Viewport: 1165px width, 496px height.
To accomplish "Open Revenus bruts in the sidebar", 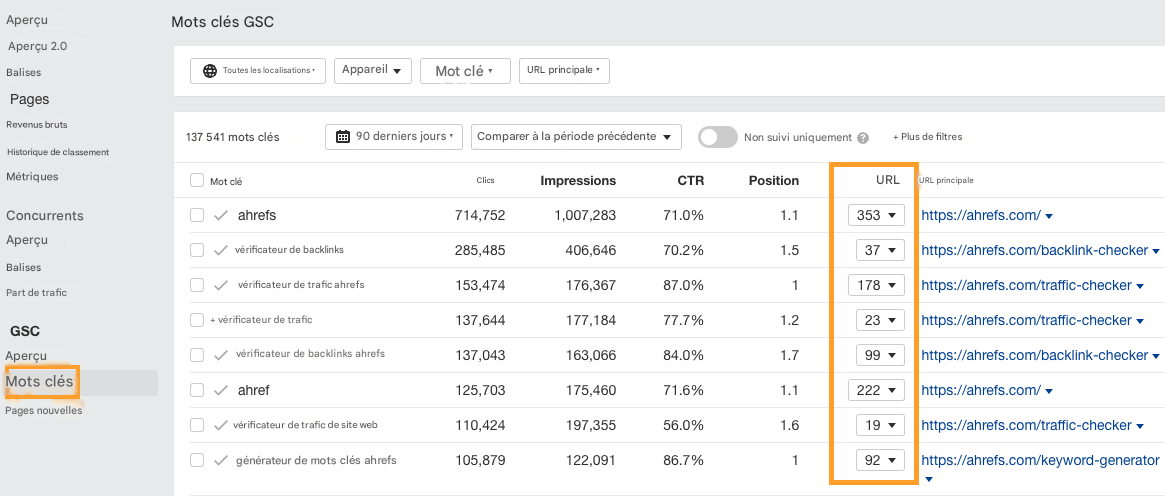I will point(36,125).
